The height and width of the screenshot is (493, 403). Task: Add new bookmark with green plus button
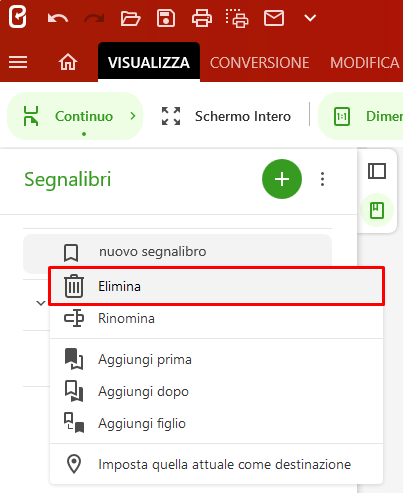pyautogui.click(x=282, y=179)
